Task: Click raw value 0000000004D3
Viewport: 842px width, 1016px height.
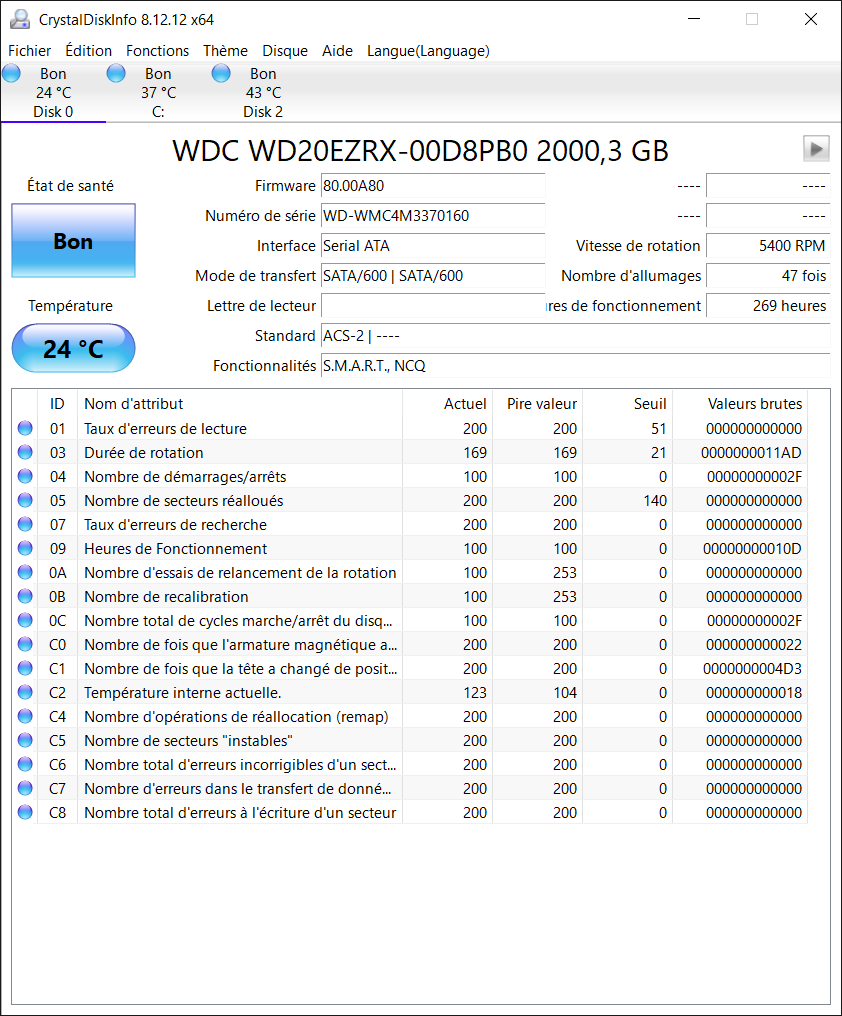Action: (x=752, y=668)
